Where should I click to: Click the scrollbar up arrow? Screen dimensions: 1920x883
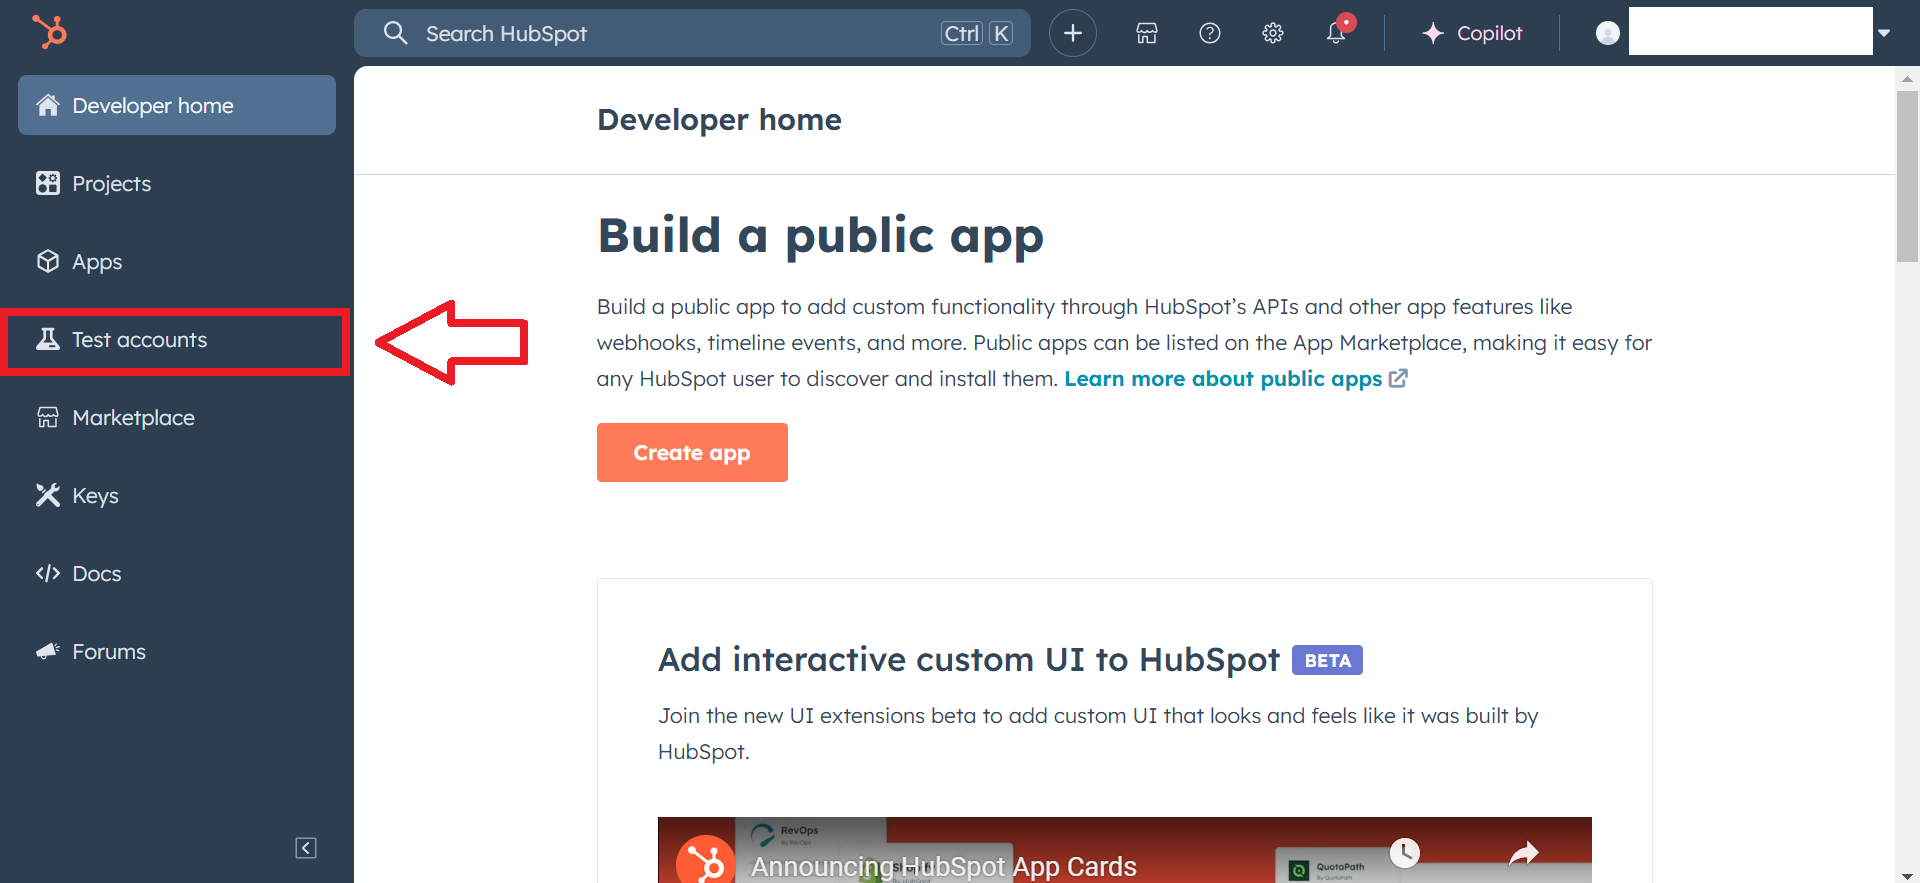[x=1907, y=78]
